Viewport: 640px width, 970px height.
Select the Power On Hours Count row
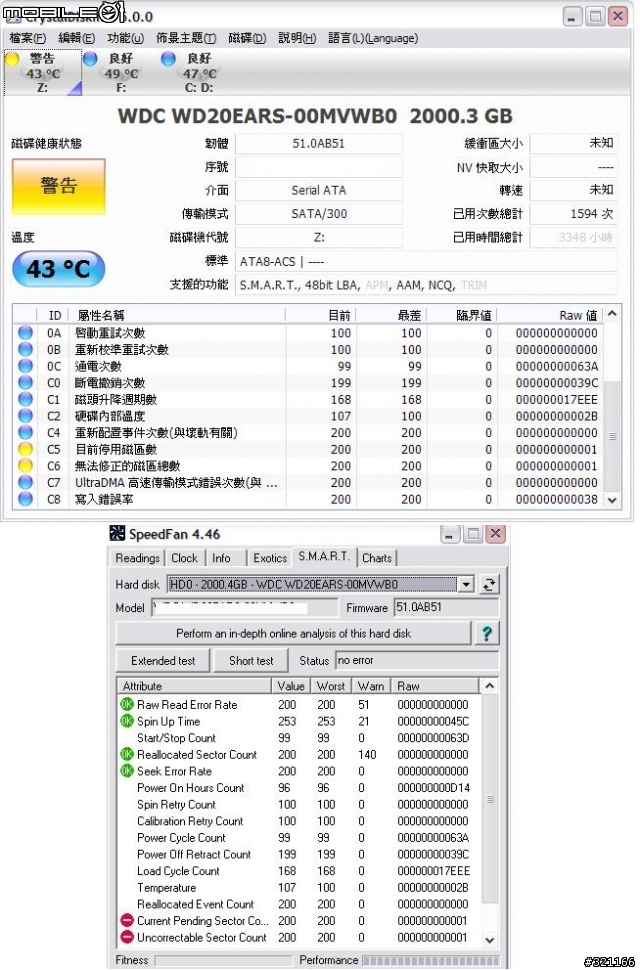298,788
